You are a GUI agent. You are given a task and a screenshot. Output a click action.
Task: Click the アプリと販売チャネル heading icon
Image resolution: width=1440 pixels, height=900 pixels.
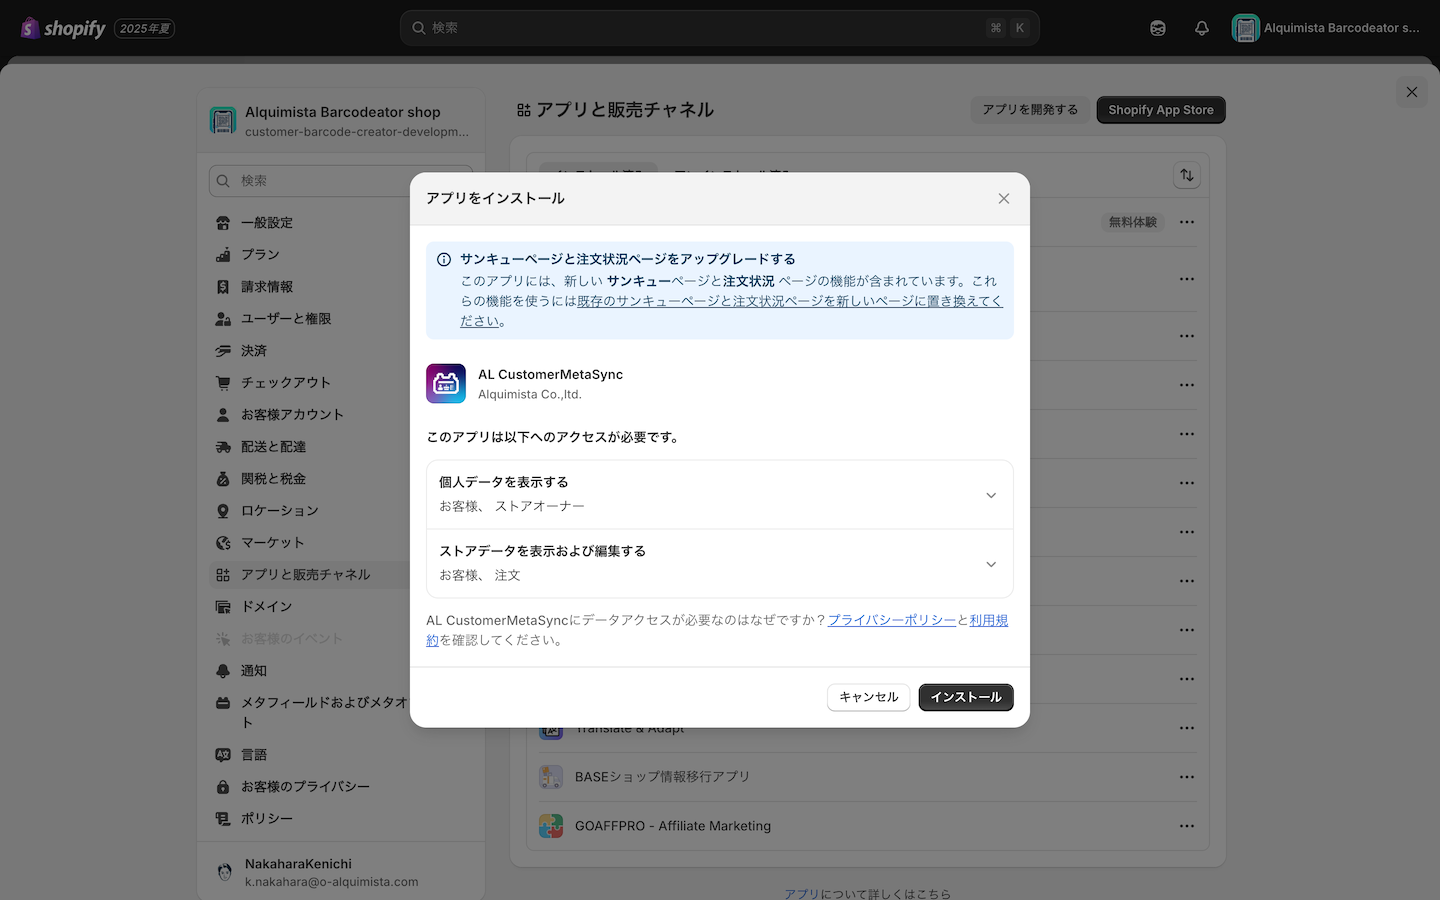pos(524,110)
